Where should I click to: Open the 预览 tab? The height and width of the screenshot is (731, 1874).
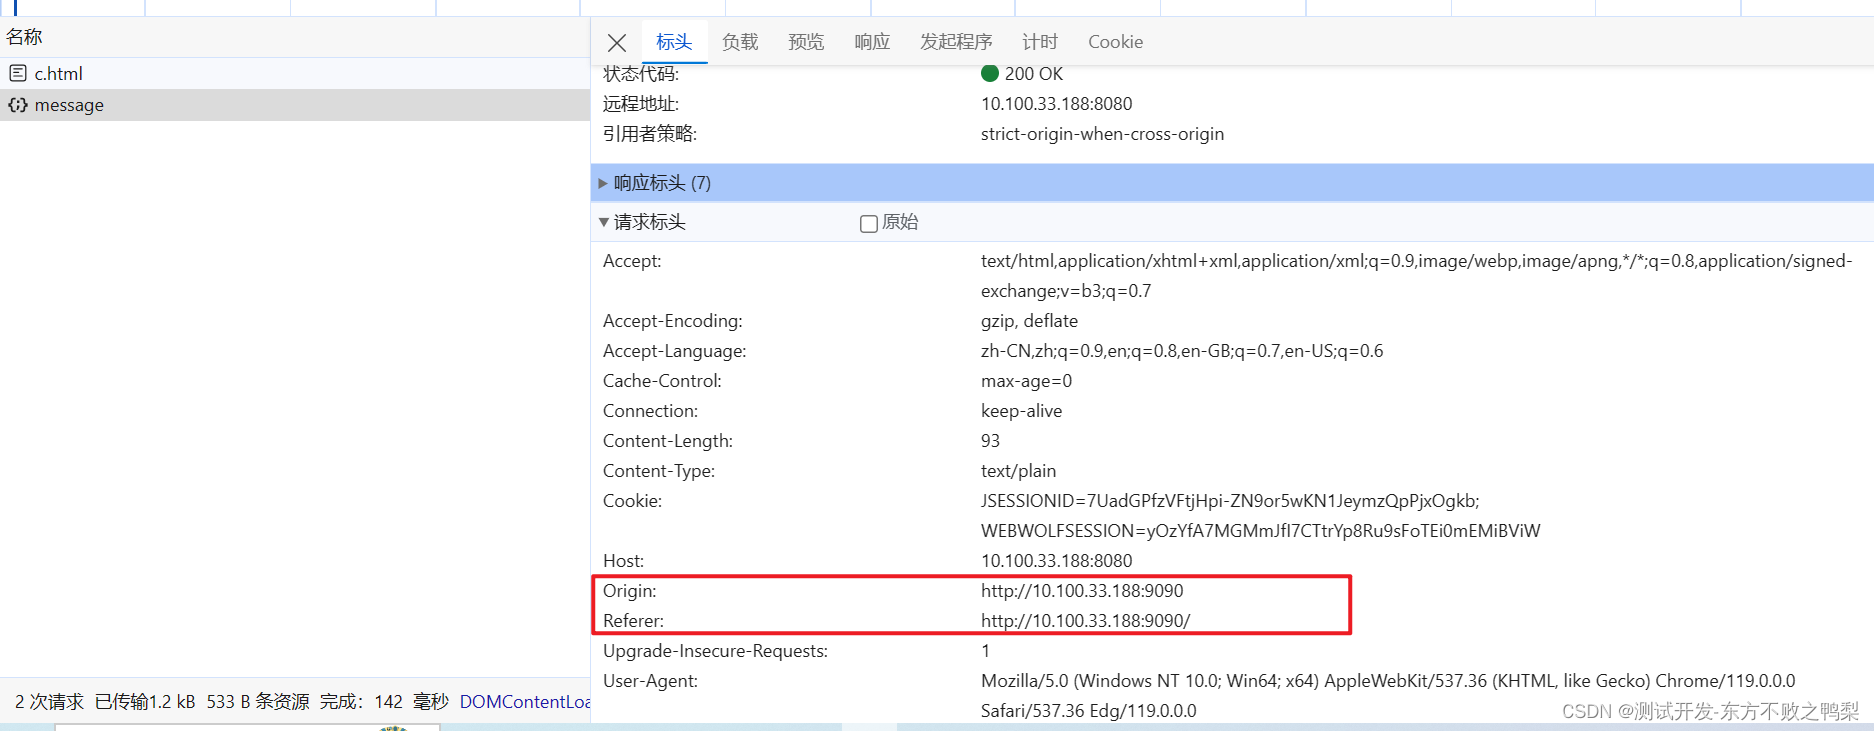pos(806,42)
